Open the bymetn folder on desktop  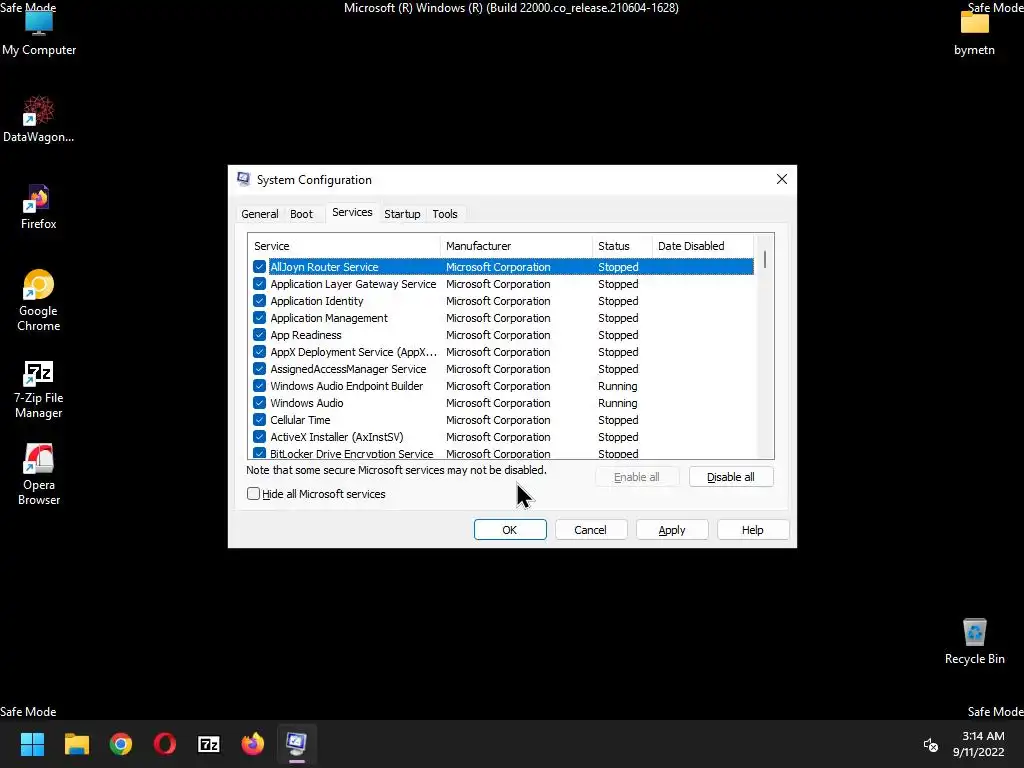pos(974,33)
